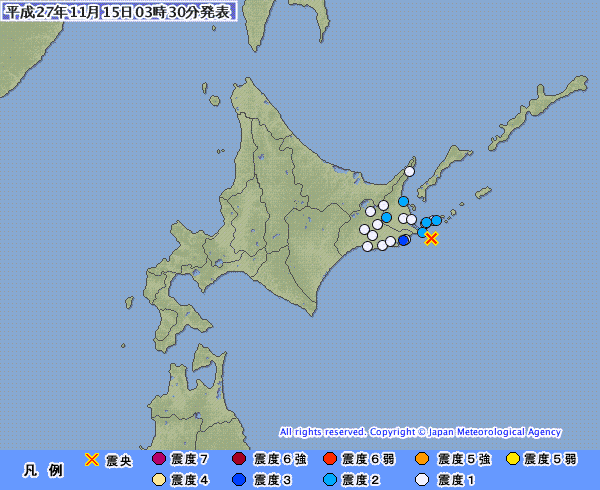This screenshot has width=600, height=490.
Task: Select the northernmost white 震度1 marker on Shiretoko
Action: (x=409, y=171)
